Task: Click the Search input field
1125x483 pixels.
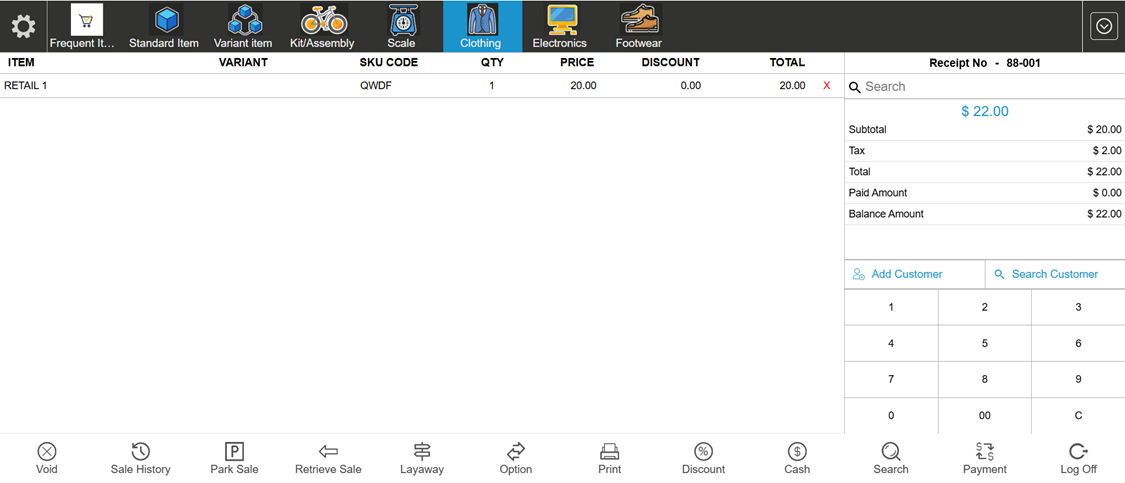Action: click(x=990, y=87)
